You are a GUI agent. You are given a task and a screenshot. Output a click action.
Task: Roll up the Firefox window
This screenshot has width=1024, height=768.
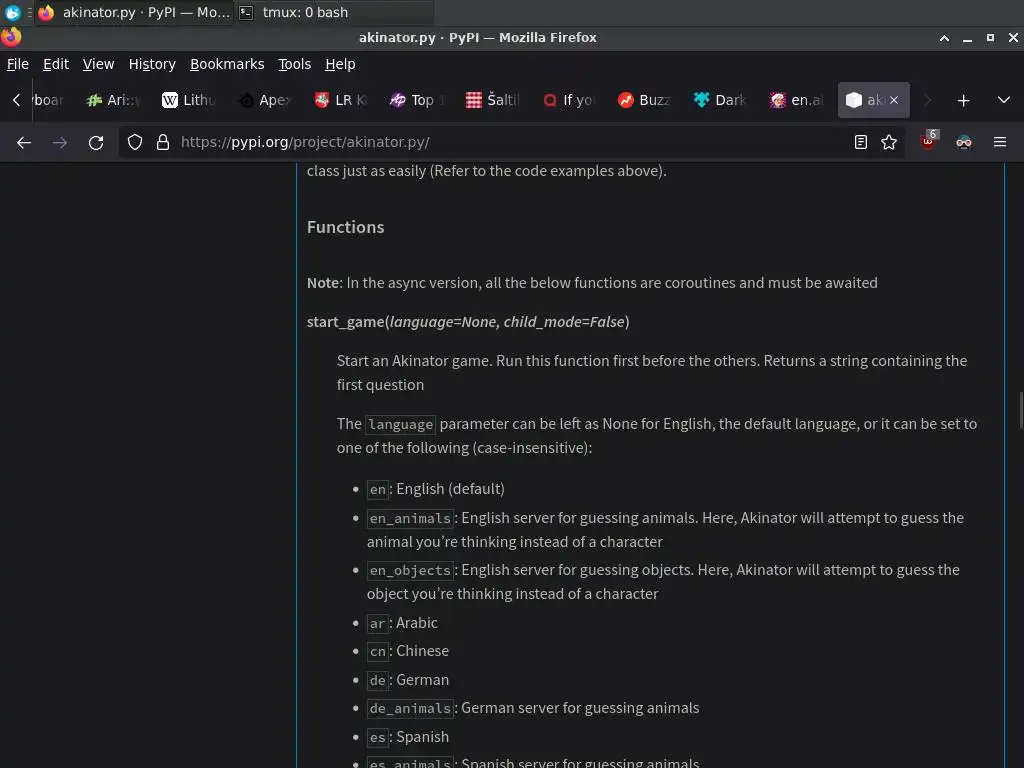(944, 38)
